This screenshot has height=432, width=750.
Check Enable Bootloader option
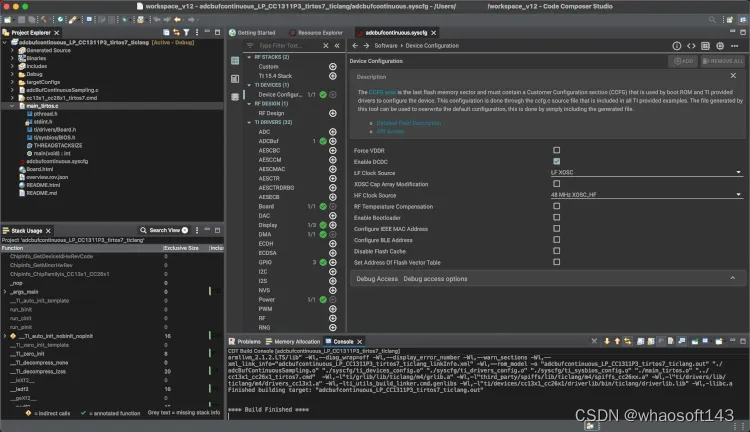[x=556, y=217]
